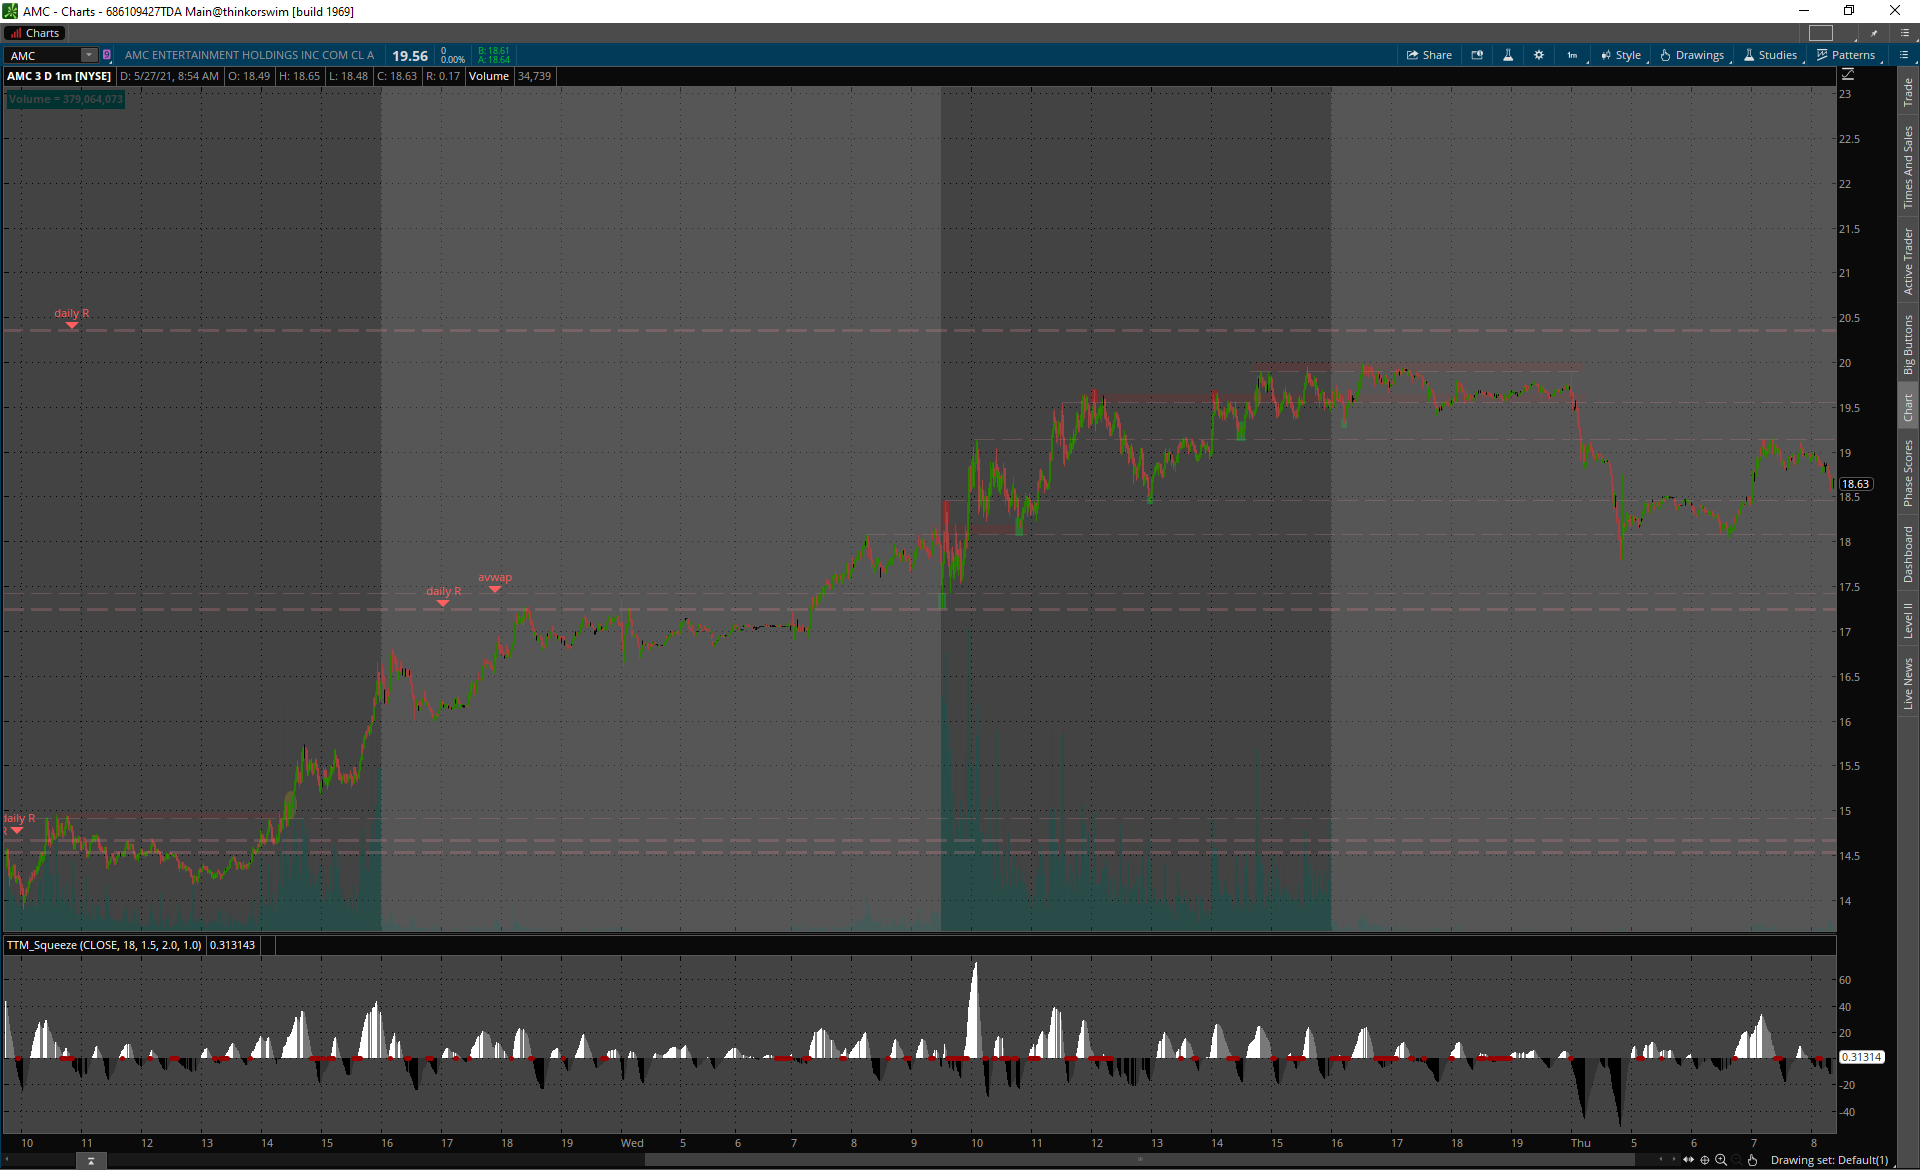Click the Share chart button
The height and width of the screenshot is (1170, 1920).
click(x=1429, y=55)
